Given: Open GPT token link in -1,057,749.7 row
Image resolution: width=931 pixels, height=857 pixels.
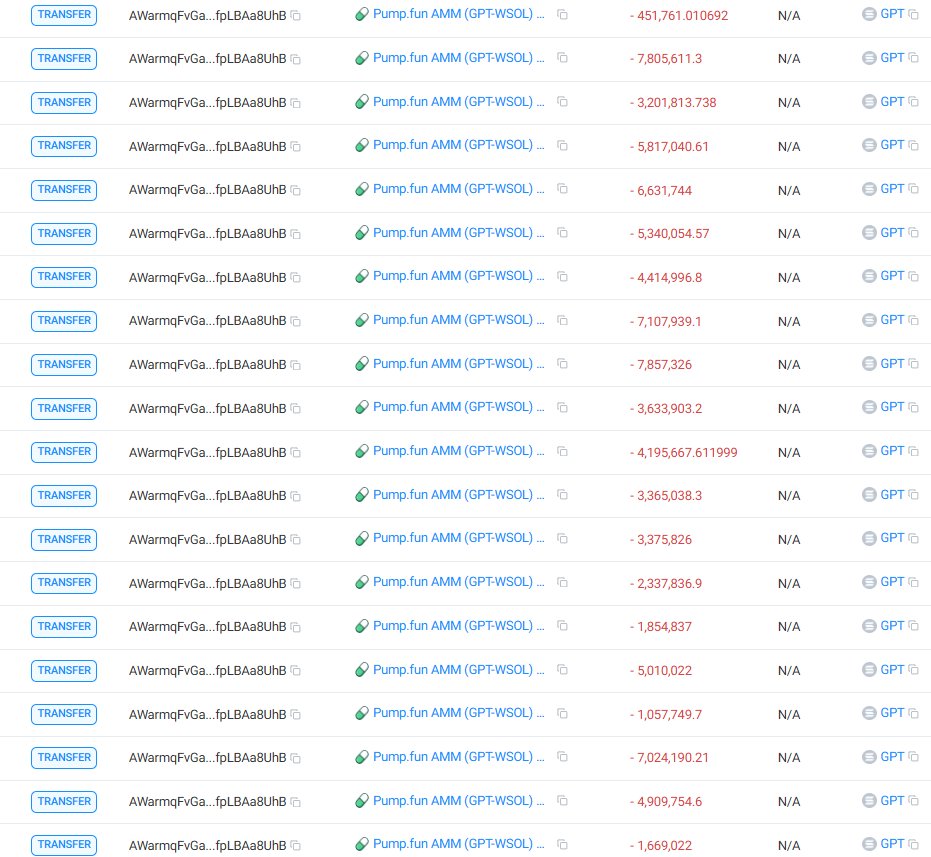Looking at the screenshot, I should pyautogui.click(x=892, y=713).
